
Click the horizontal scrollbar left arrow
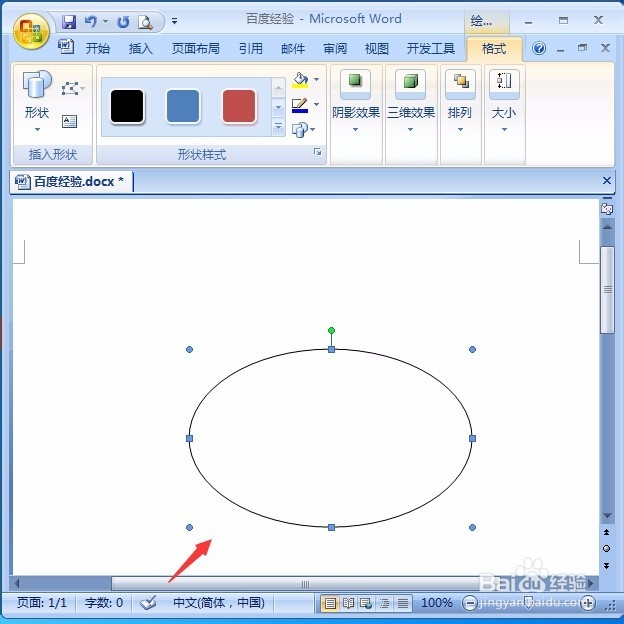click(x=17, y=584)
